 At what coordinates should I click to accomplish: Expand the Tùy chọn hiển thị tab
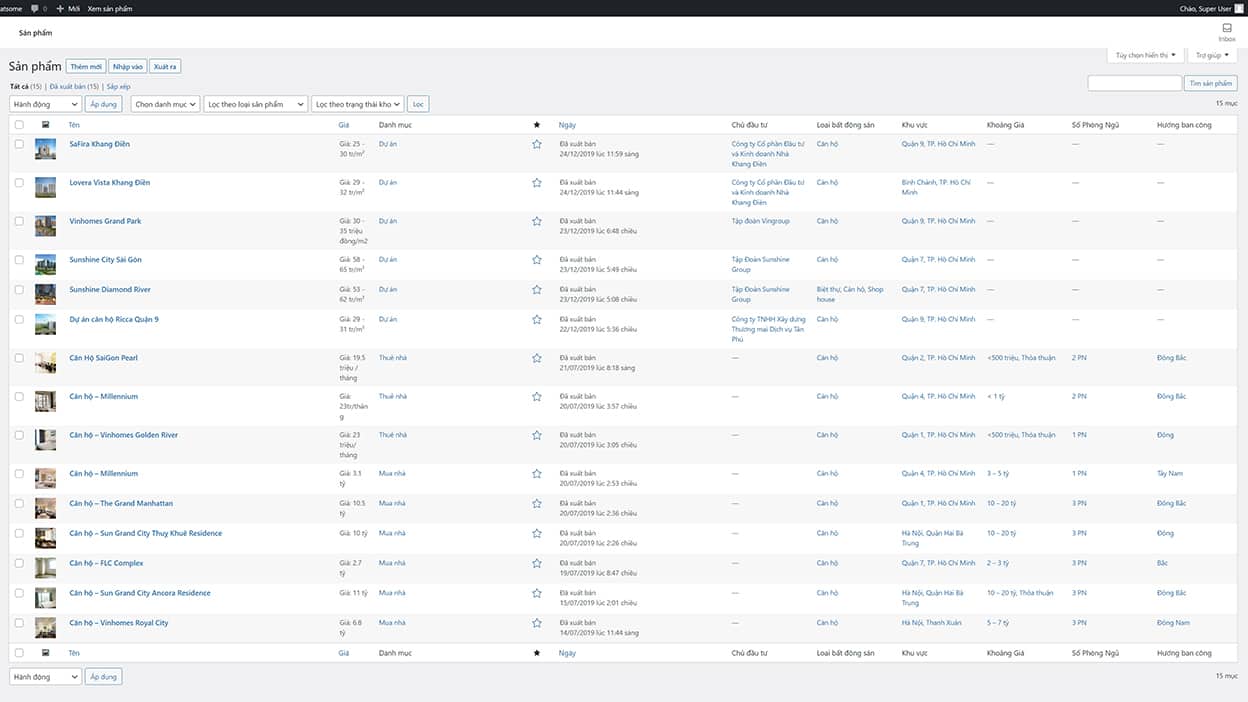pyautogui.click(x=1145, y=55)
